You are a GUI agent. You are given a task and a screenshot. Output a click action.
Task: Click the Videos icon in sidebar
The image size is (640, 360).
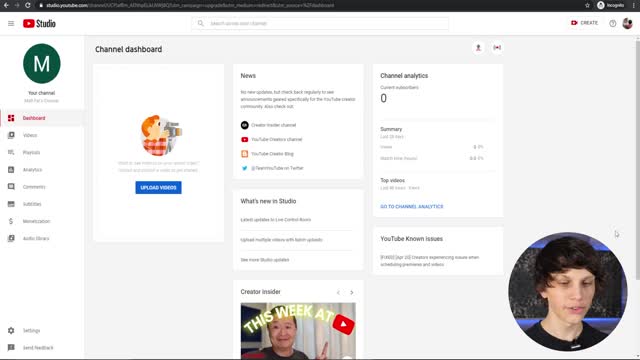click(x=11, y=135)
